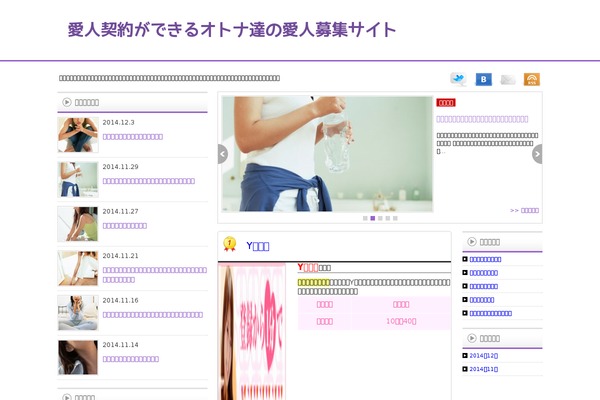Open thumbnail of the 2014.11.27 post
This screenshot has width=600, height=400.
click(78, 224)
